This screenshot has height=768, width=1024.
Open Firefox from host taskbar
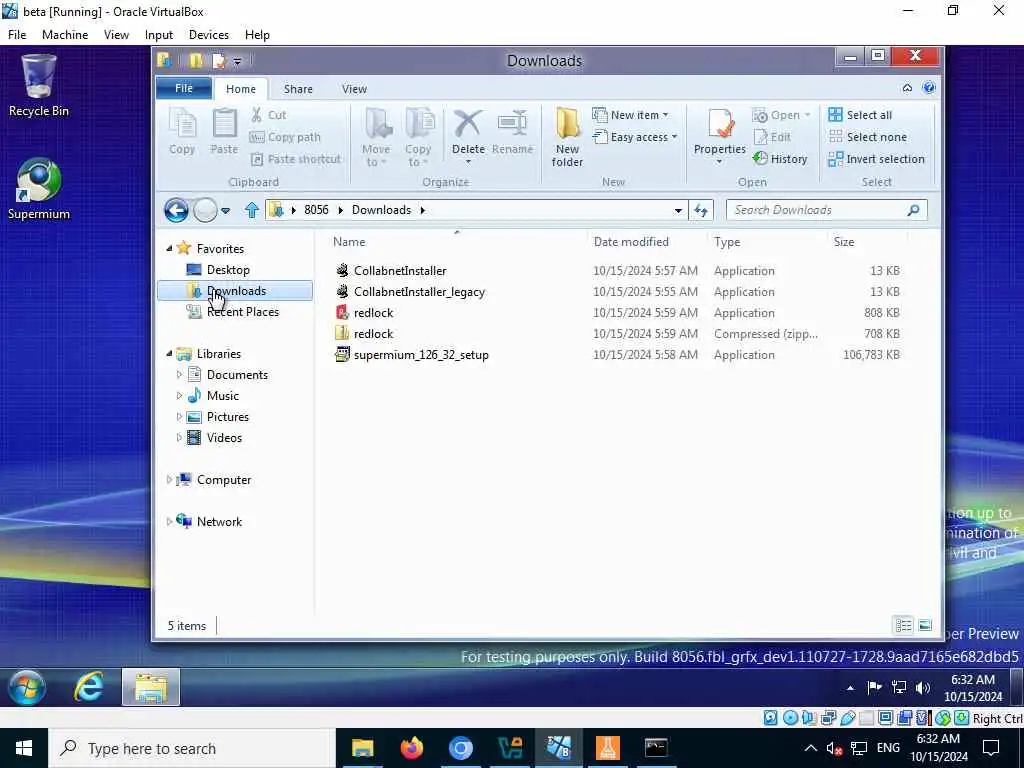coord(411,748)
